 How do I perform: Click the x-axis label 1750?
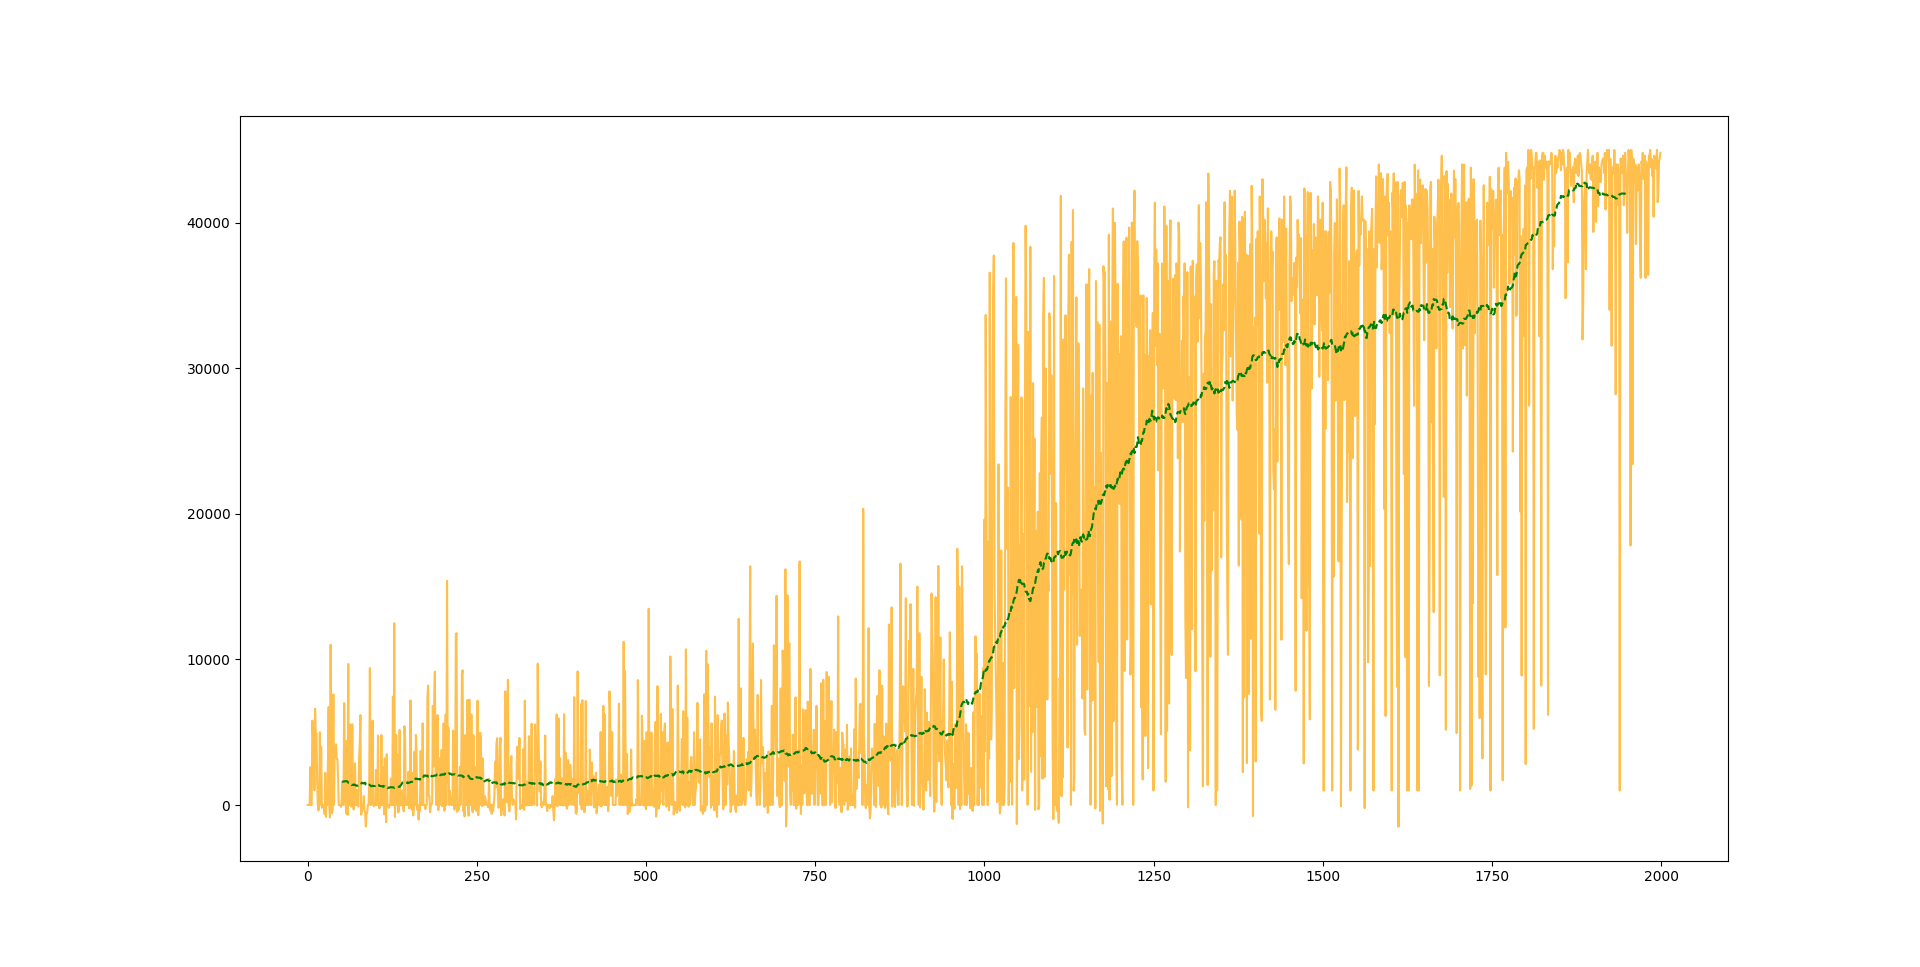pos(1492,877)
